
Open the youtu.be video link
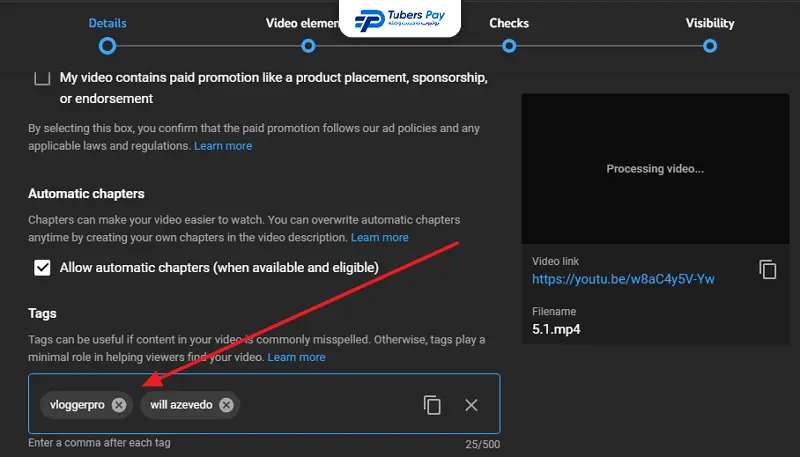point(623,279)
